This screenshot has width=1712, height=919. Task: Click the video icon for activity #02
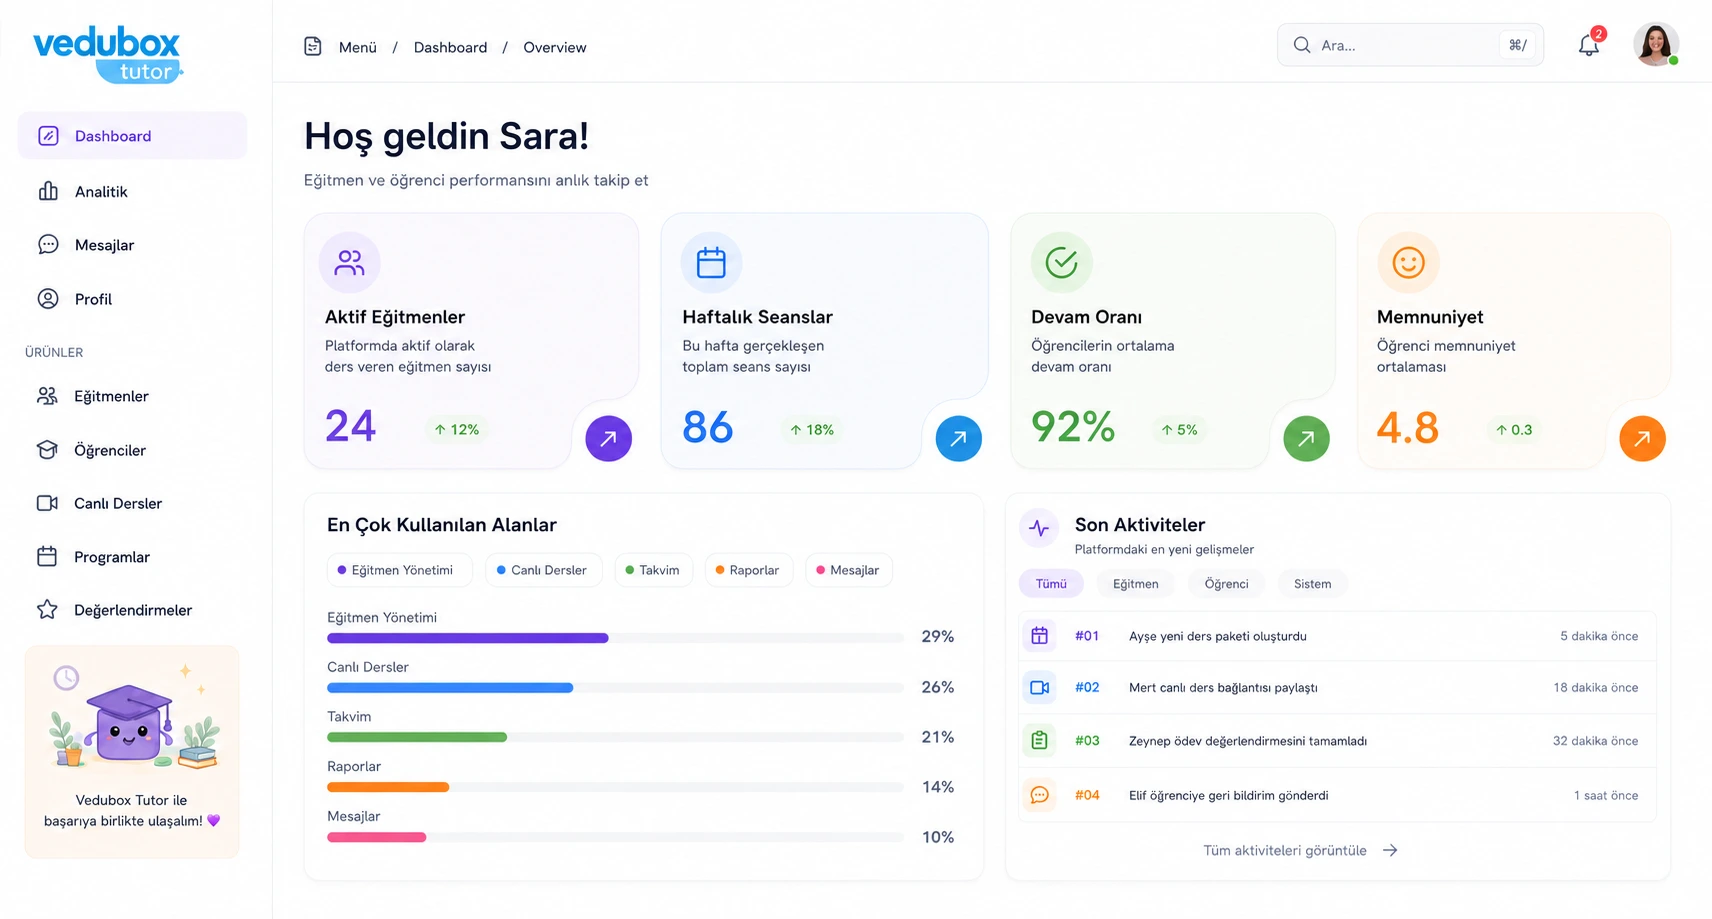(1040, 688)
